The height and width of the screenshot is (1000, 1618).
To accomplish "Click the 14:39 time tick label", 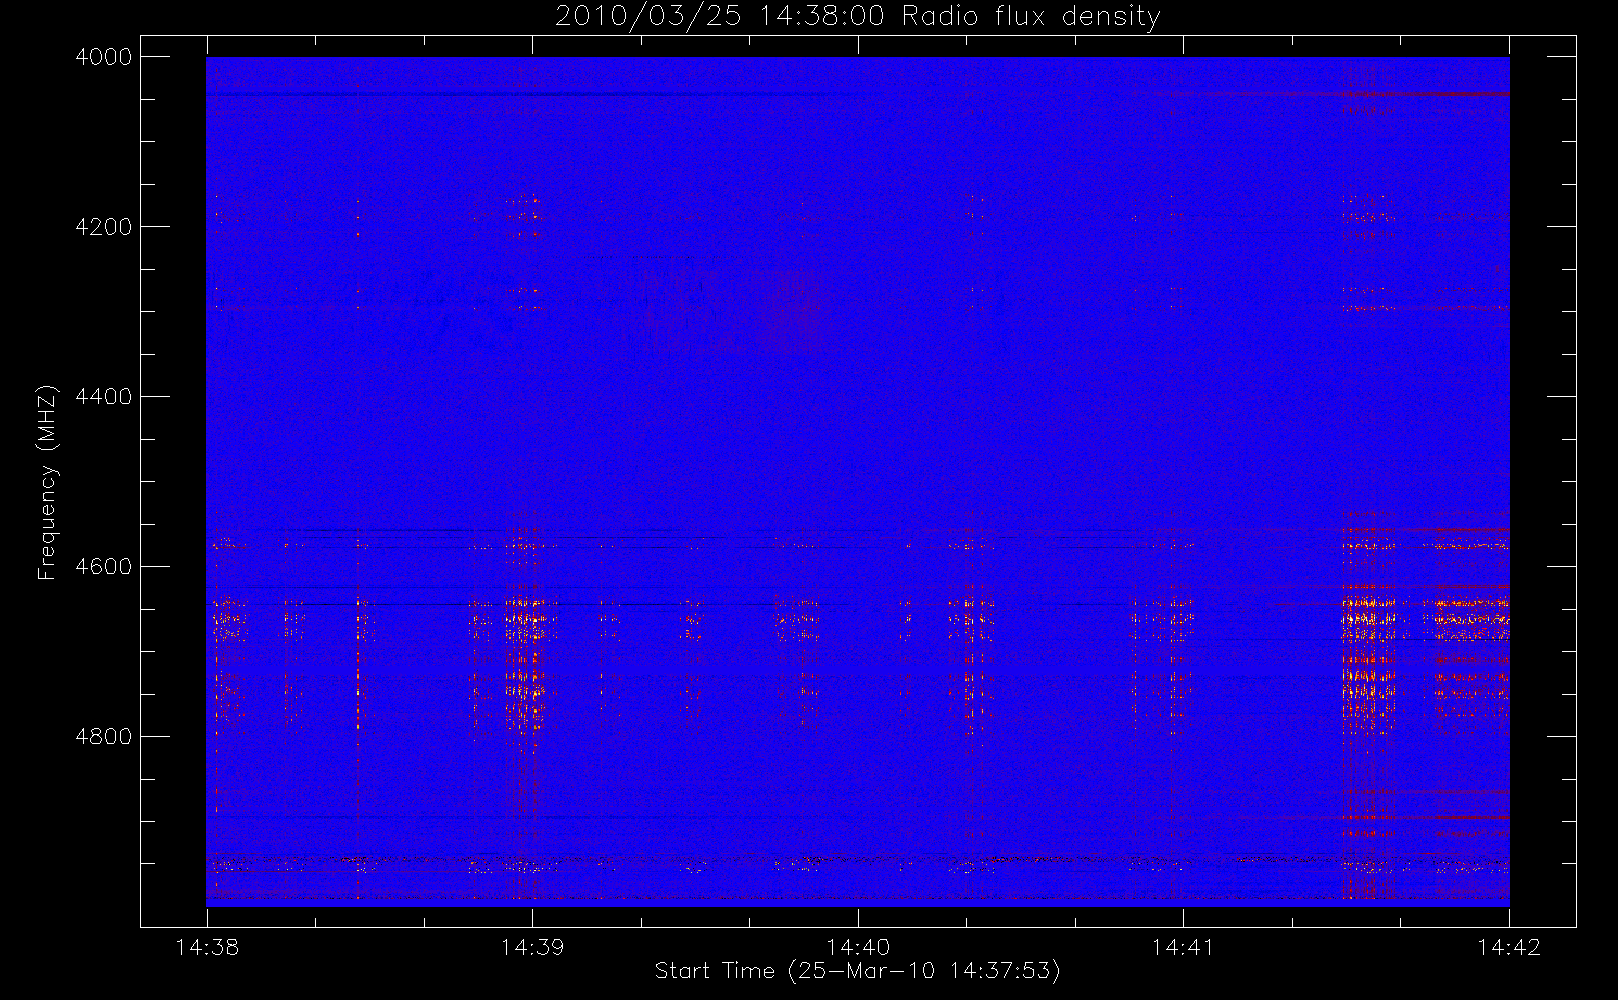I will (x=532, y=947).
